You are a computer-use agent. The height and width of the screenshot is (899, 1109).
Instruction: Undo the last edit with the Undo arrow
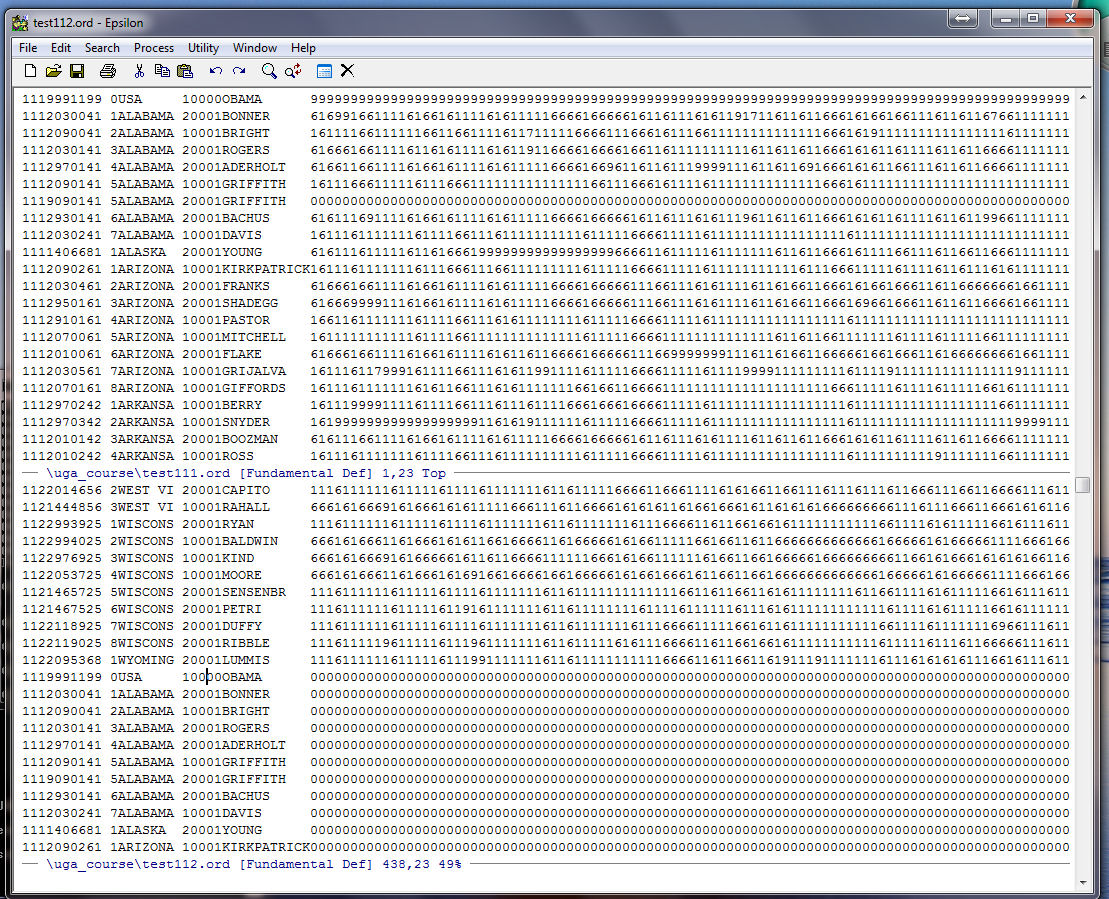[216, 71]
